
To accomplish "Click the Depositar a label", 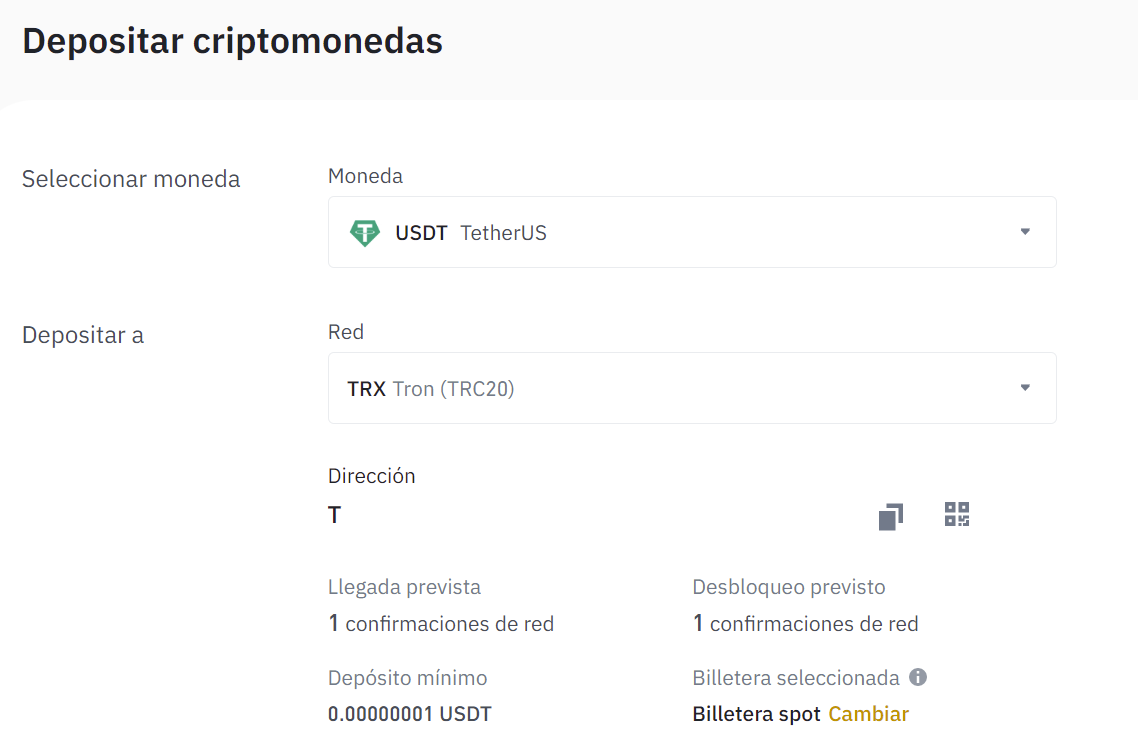I will 83,335.
